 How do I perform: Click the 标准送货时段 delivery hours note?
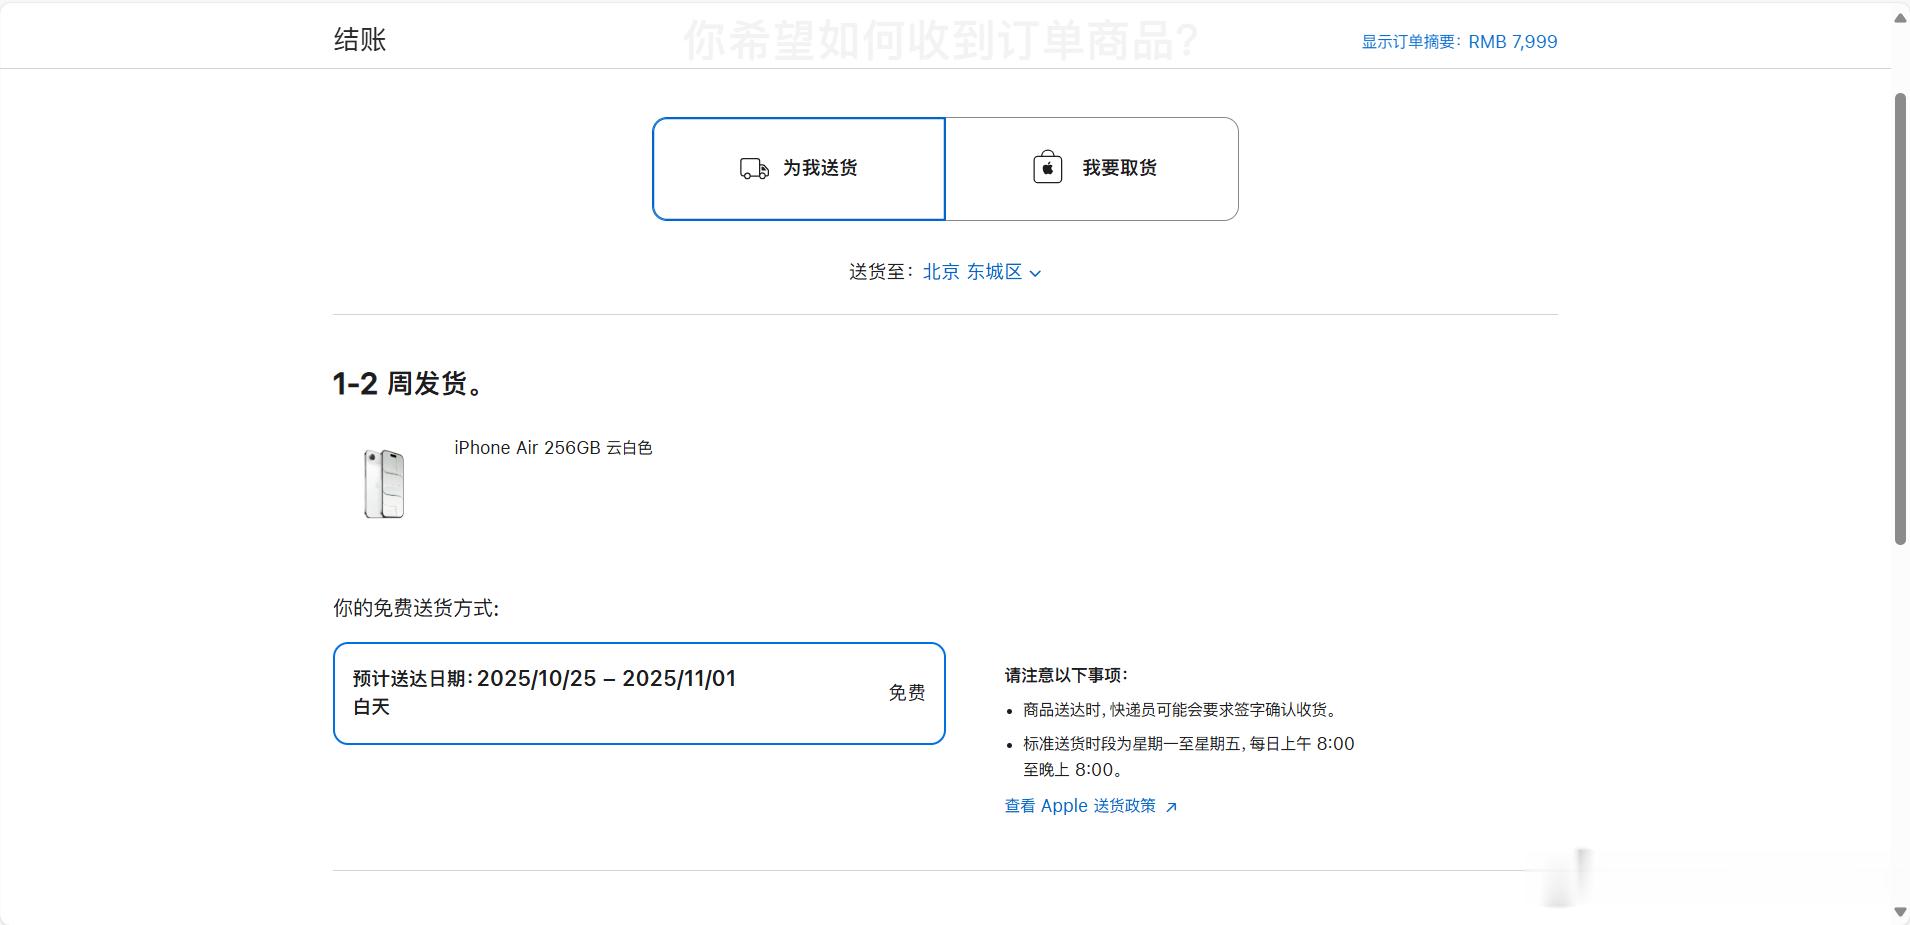pyautogui.click(x=1189, y=757)
